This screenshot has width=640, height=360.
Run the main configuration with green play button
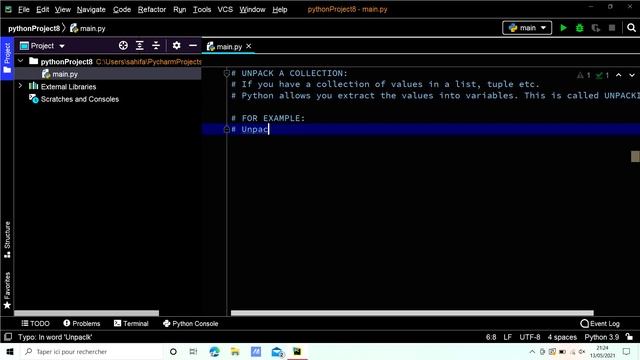[563, 28]
